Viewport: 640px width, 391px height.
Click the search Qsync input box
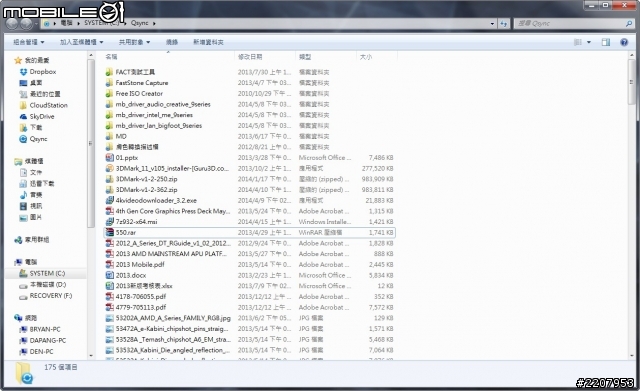570,24
